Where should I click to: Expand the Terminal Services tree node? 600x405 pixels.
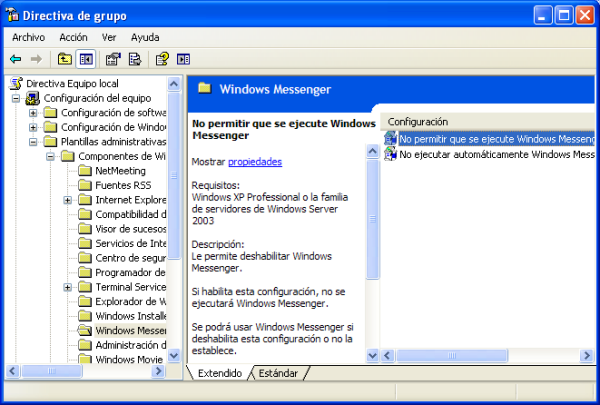pos(67,287)
